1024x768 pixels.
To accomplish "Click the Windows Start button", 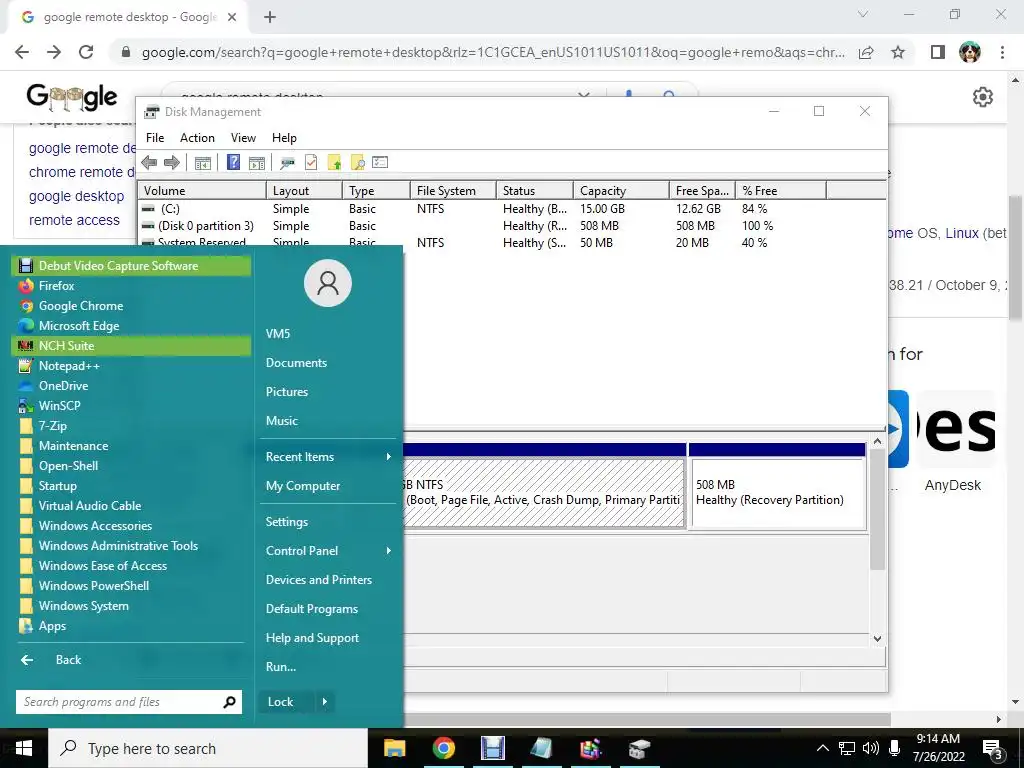I will point(24,748).
